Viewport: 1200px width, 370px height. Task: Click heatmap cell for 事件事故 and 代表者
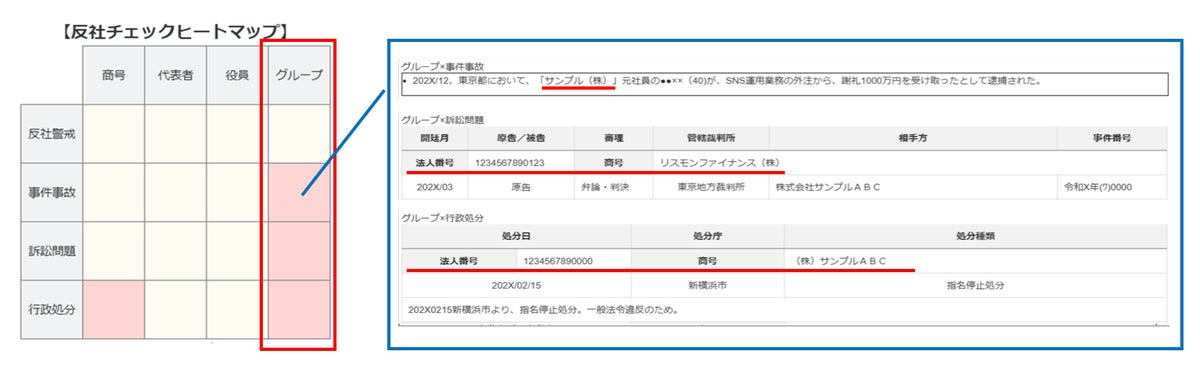(175, 192)
